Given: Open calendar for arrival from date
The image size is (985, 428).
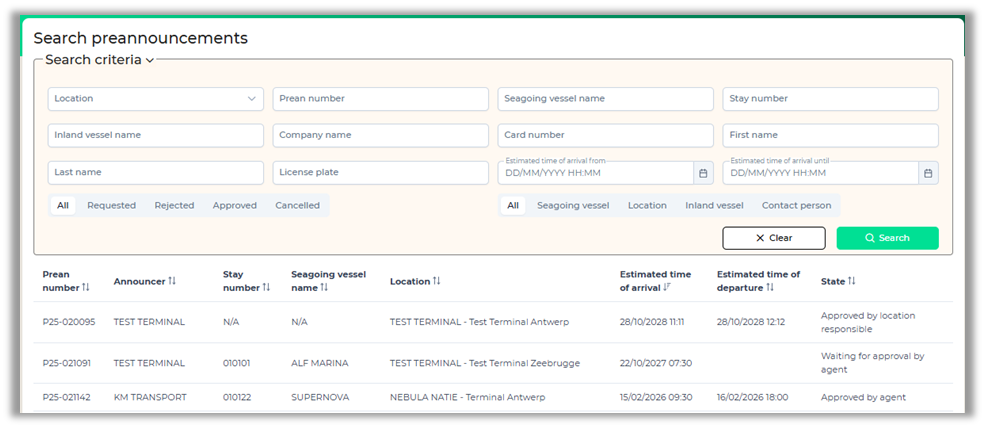Looking at the screenshot, I should (703, 173).
